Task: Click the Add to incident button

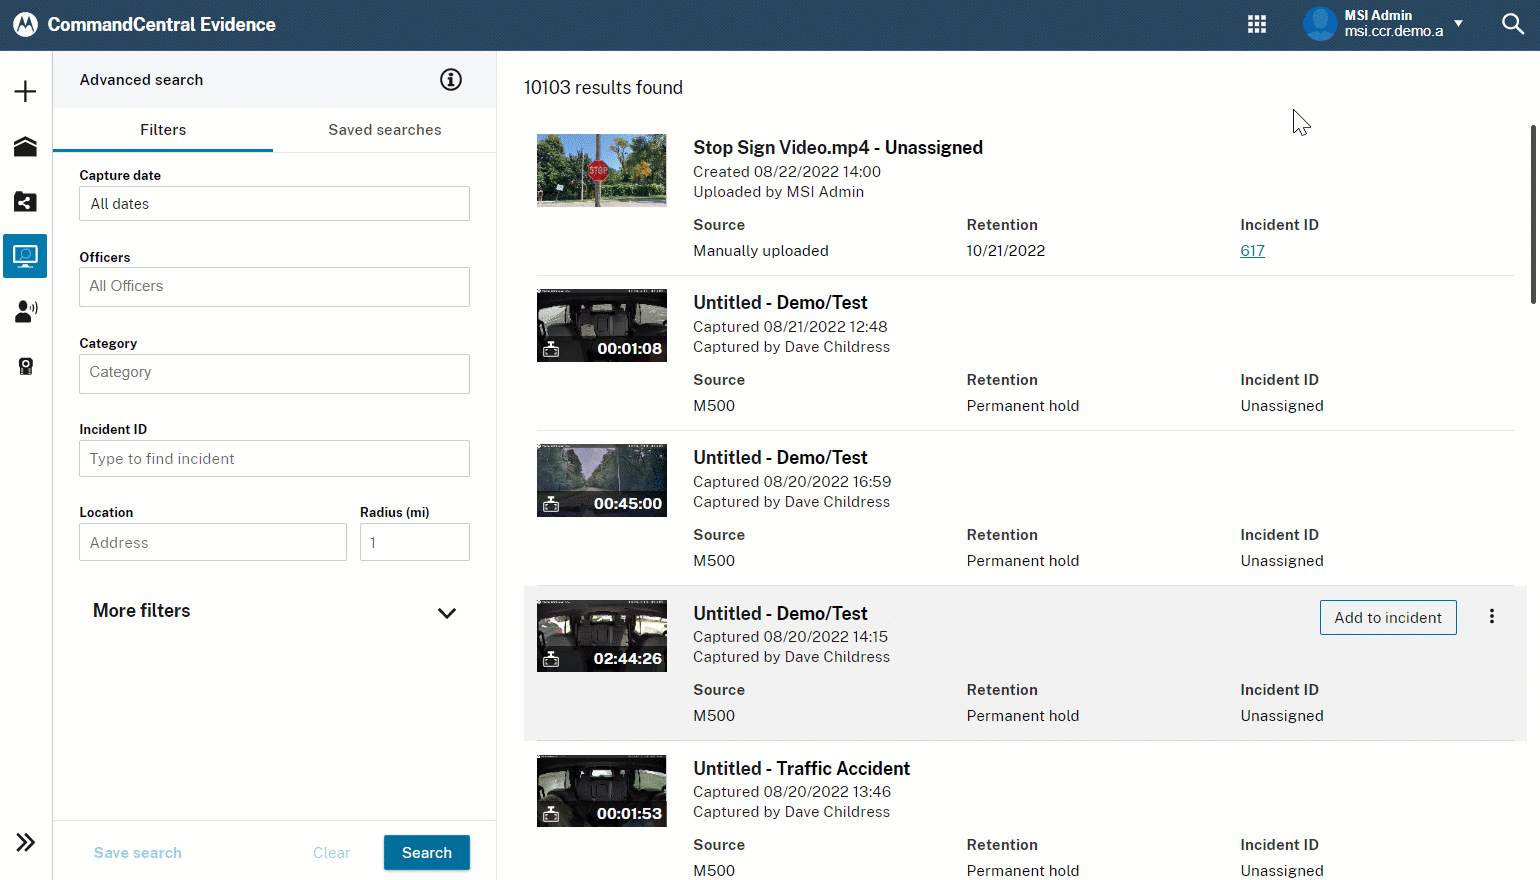Action: tap(1387, 618)
